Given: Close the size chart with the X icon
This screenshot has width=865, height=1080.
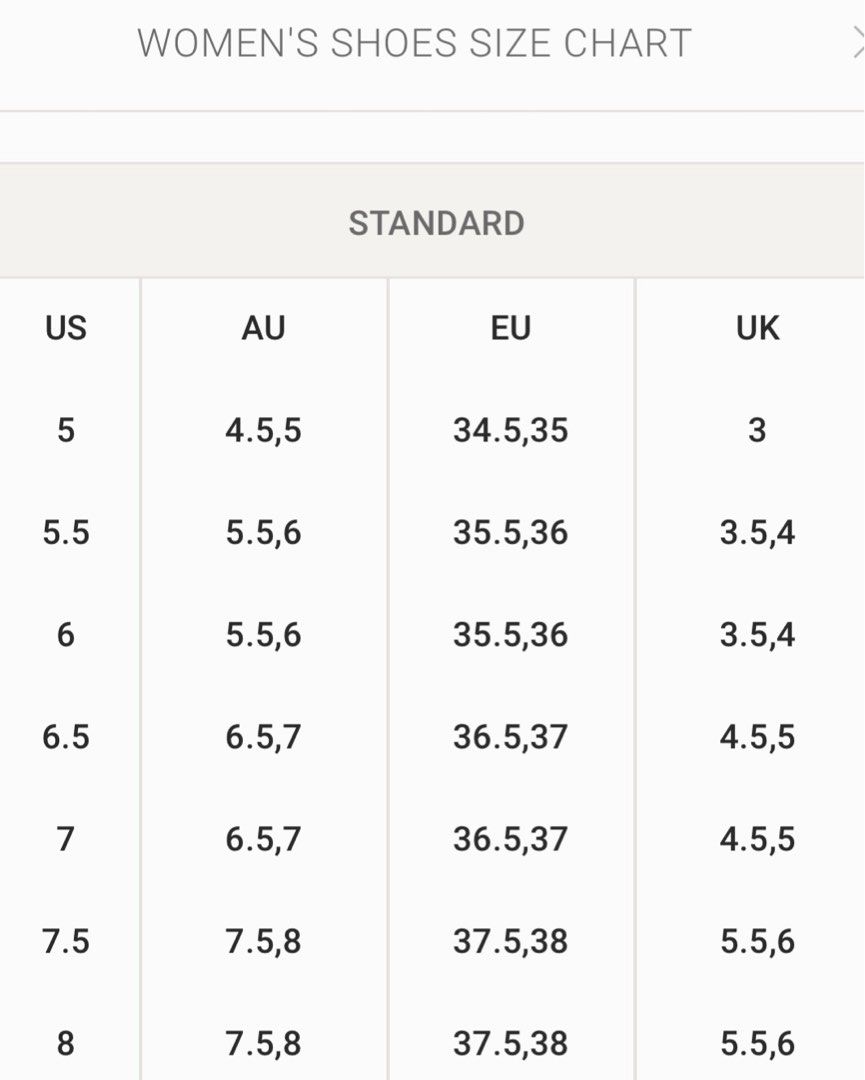Looking at the screenshot, I should coord(857,43).
